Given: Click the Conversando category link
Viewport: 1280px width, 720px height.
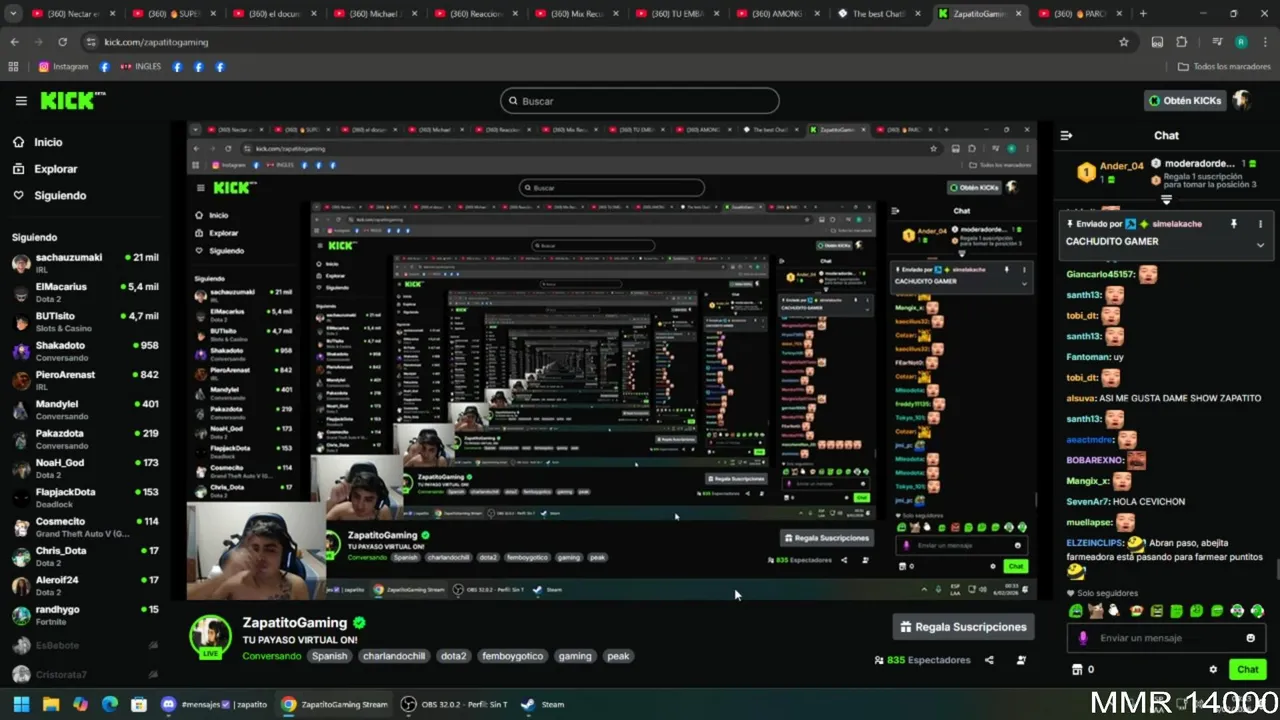Looking at the screenshot, I should tap(271, 656).
